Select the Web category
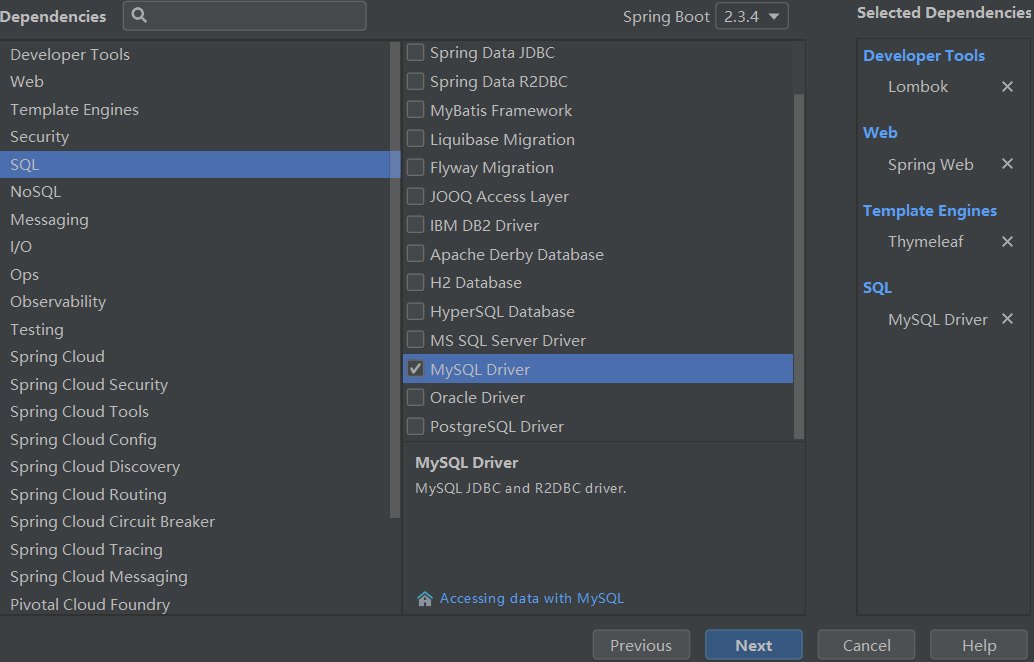The image size is (1034, 662). click(195, 82)
